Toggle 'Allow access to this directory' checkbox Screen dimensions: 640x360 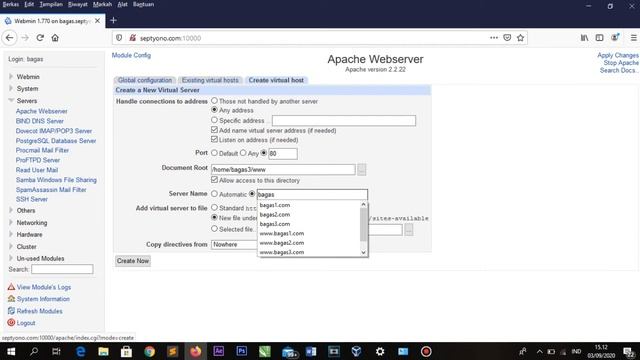coord(214,180)
